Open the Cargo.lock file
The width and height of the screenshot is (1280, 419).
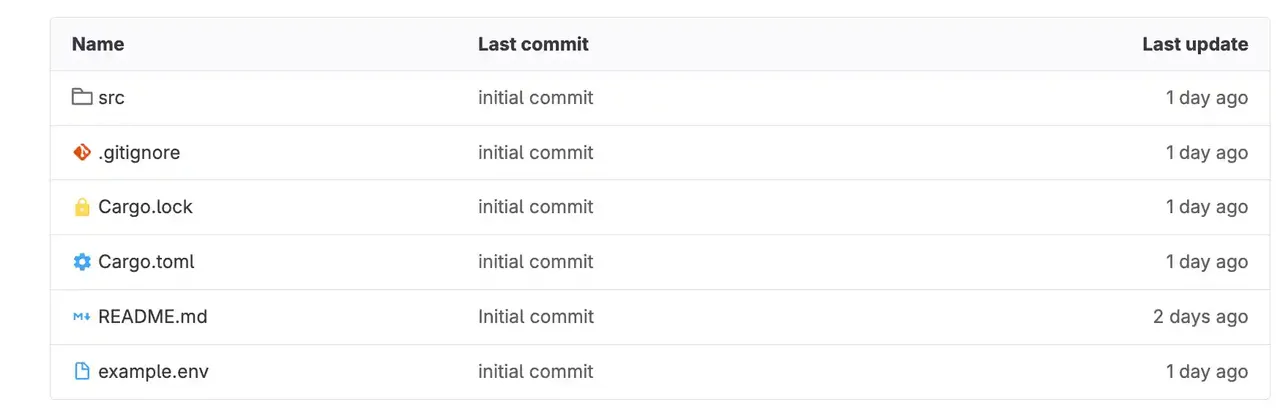coord(145,207)
